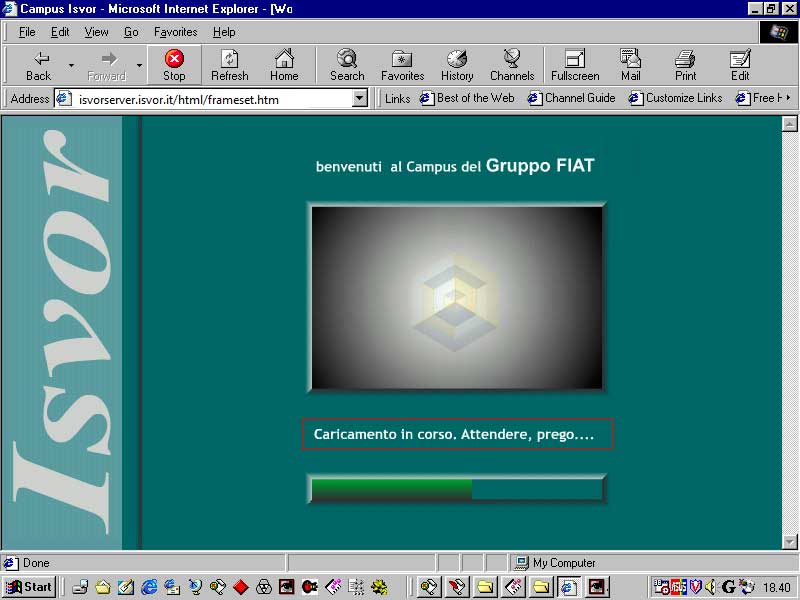Click the Windows logo throbber icon

click(778, 32)
